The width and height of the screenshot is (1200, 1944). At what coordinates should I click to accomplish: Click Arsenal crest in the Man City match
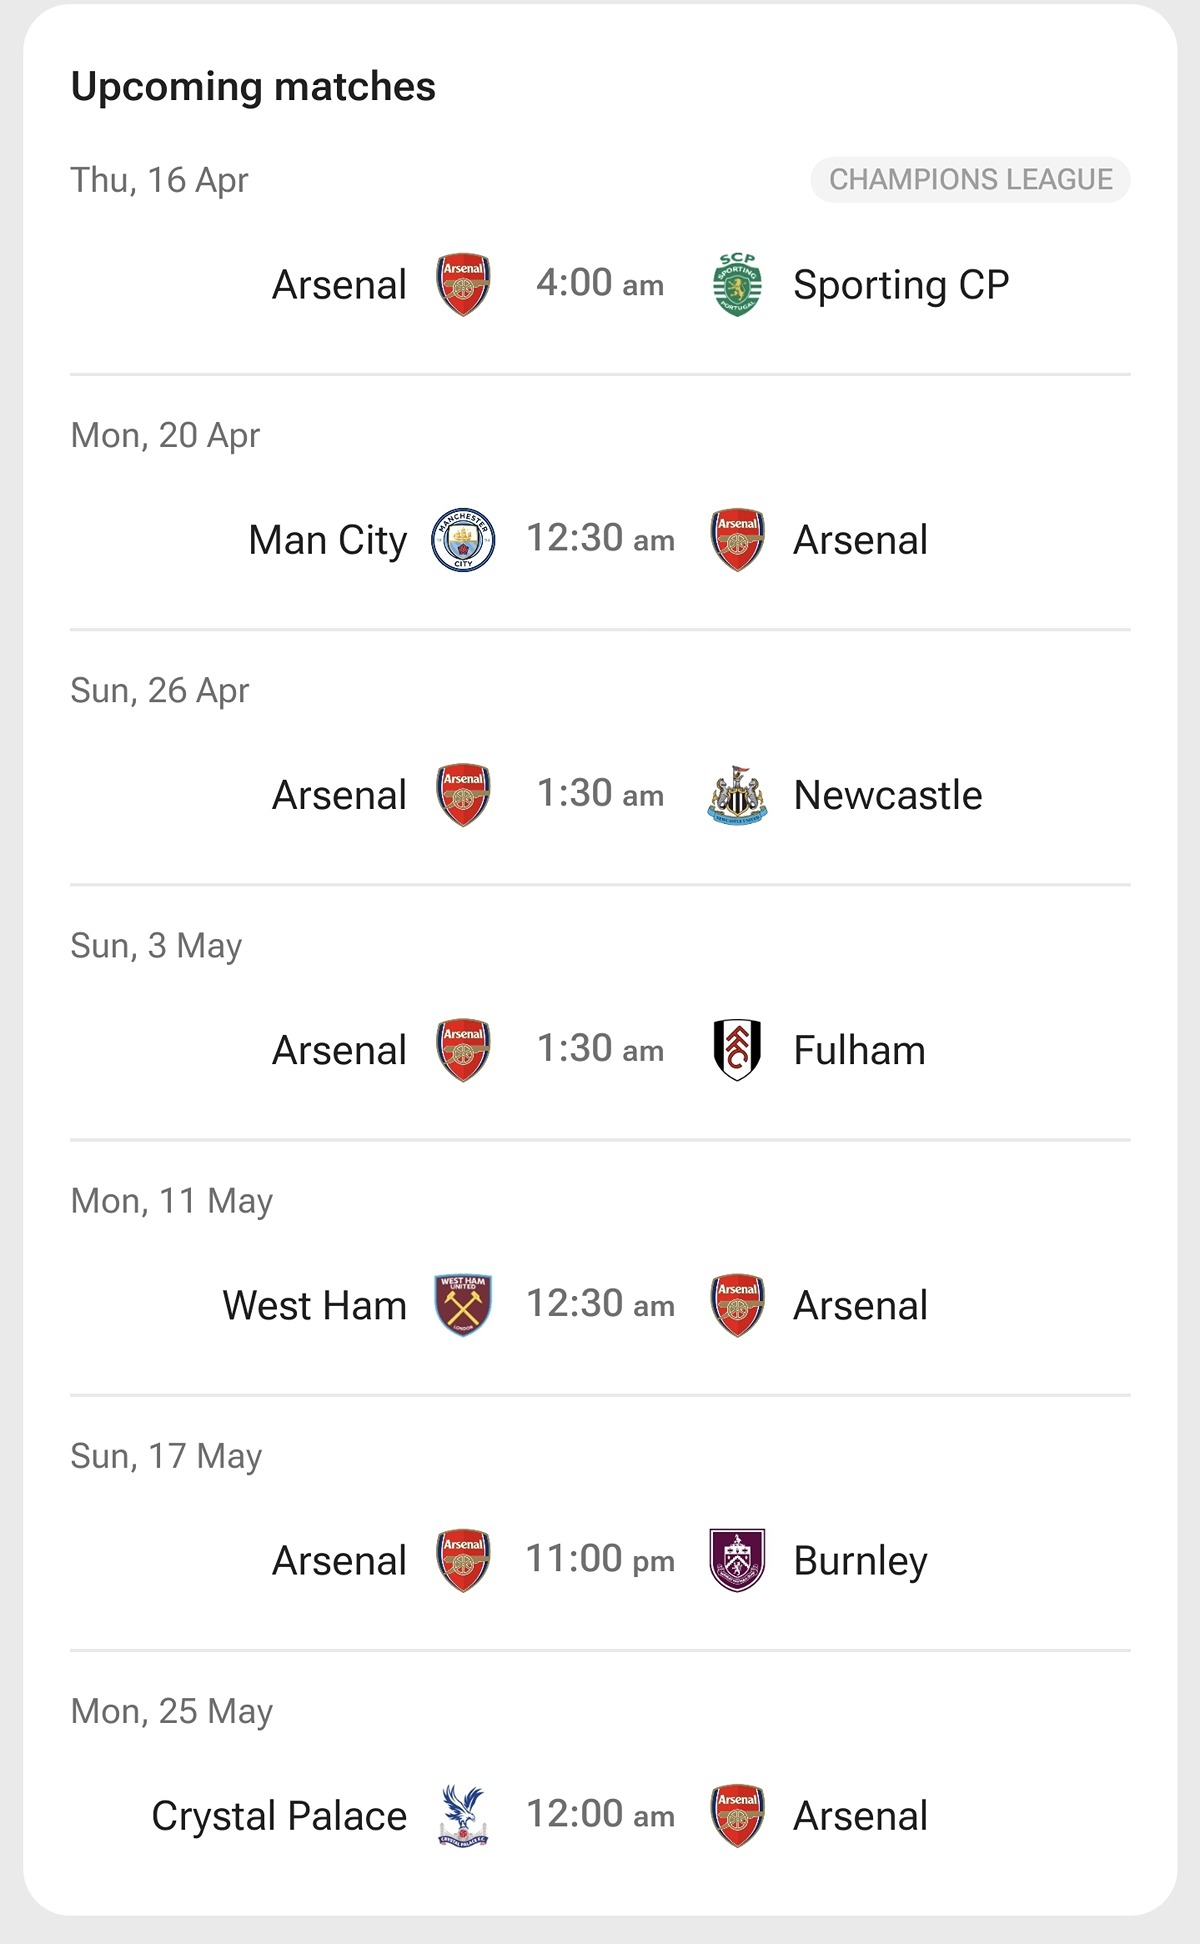coord(737,540)
